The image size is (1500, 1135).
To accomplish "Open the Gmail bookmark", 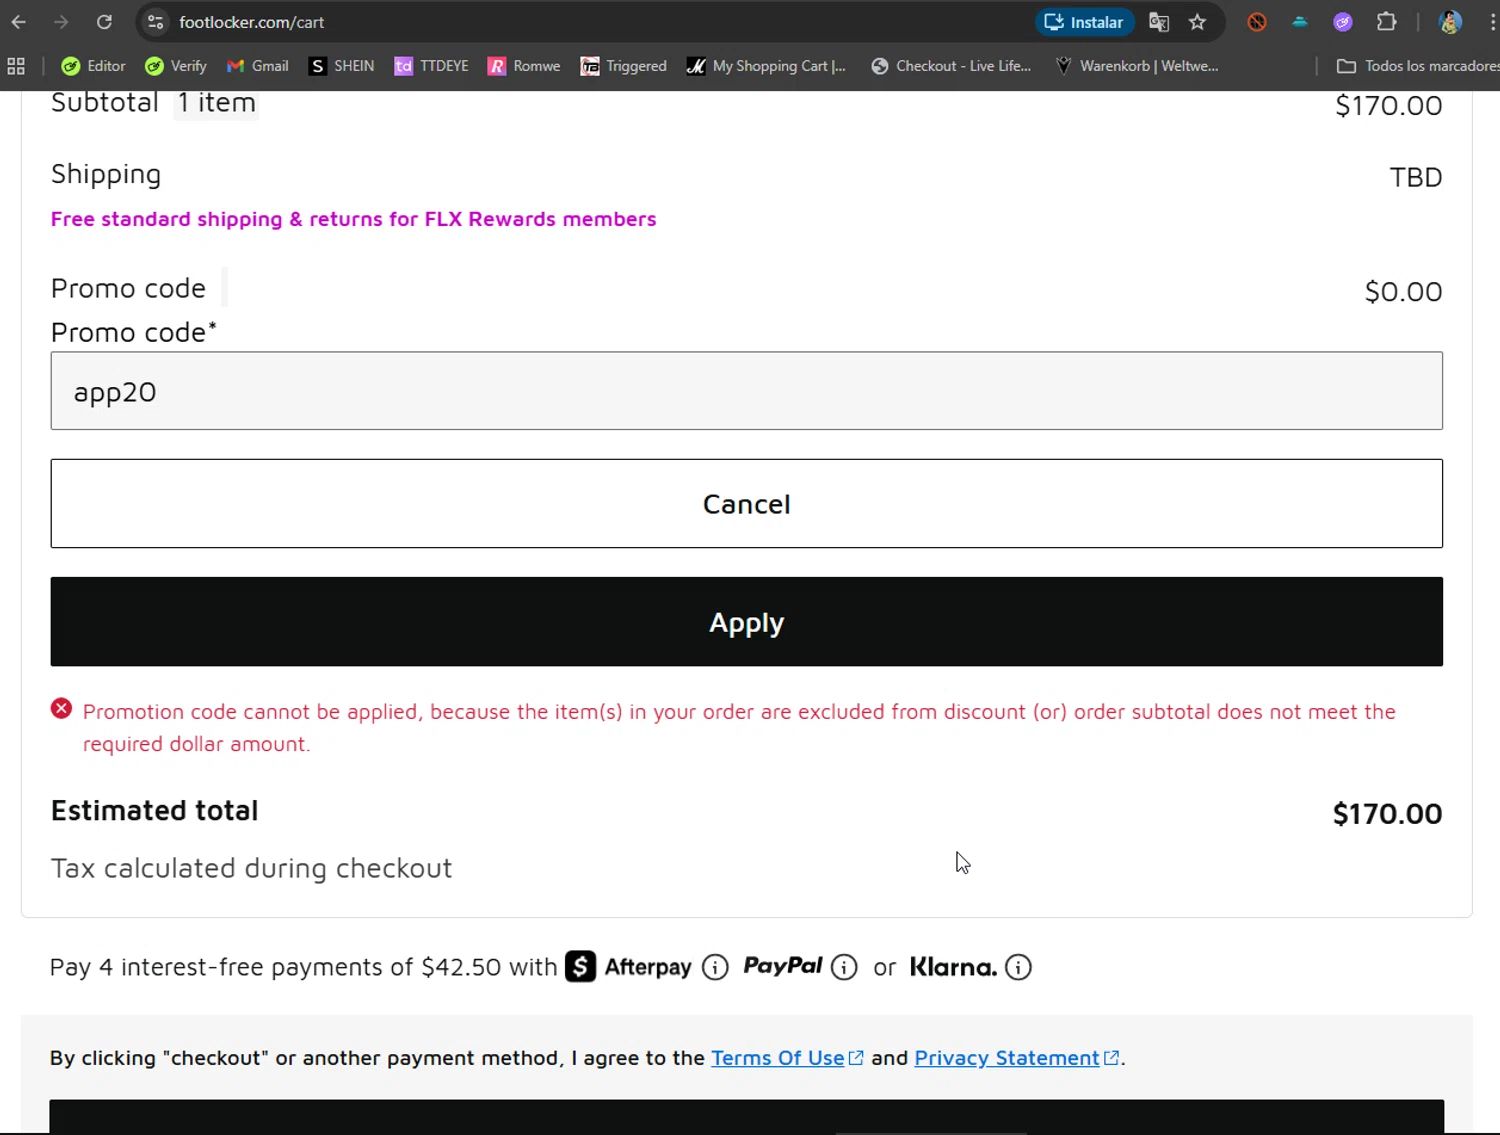I will tap(258, 66).
